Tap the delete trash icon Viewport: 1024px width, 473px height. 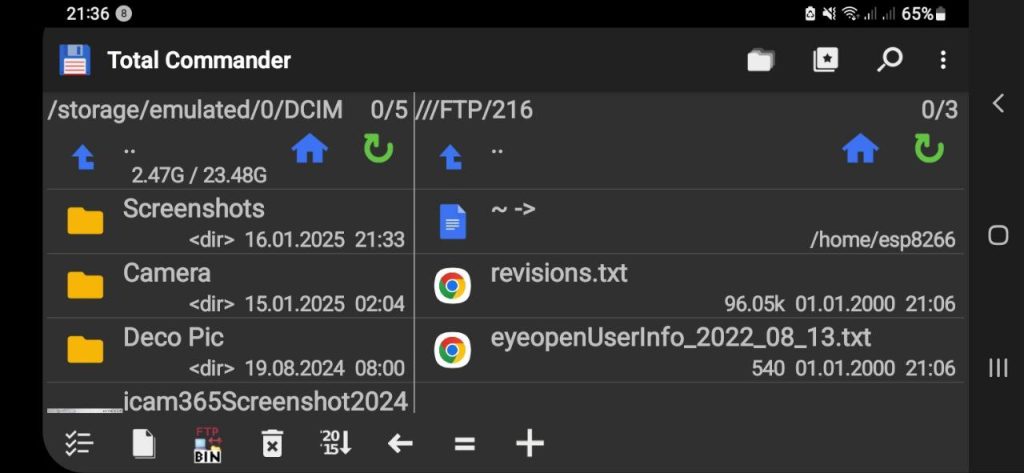272,444
